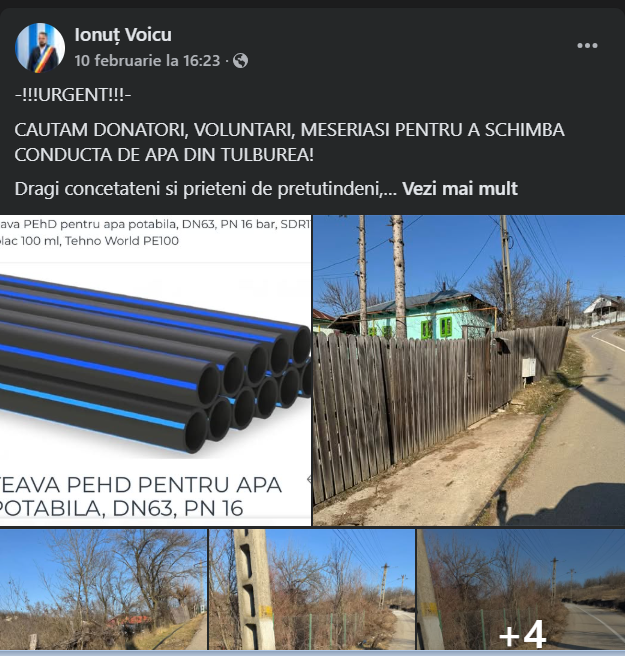Expand the post with Vezi mai mult
The height and width of the screenshot is (656, 625).
pyautogui.click(x=460, y=189)
